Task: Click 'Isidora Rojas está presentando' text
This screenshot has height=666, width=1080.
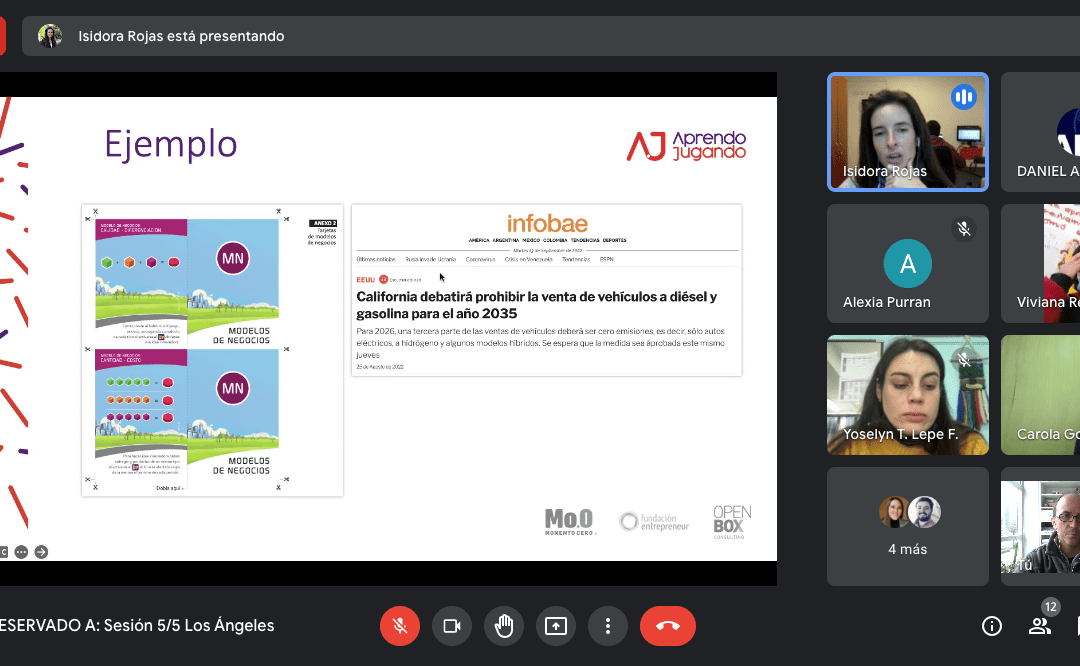Action: point(181,36)
